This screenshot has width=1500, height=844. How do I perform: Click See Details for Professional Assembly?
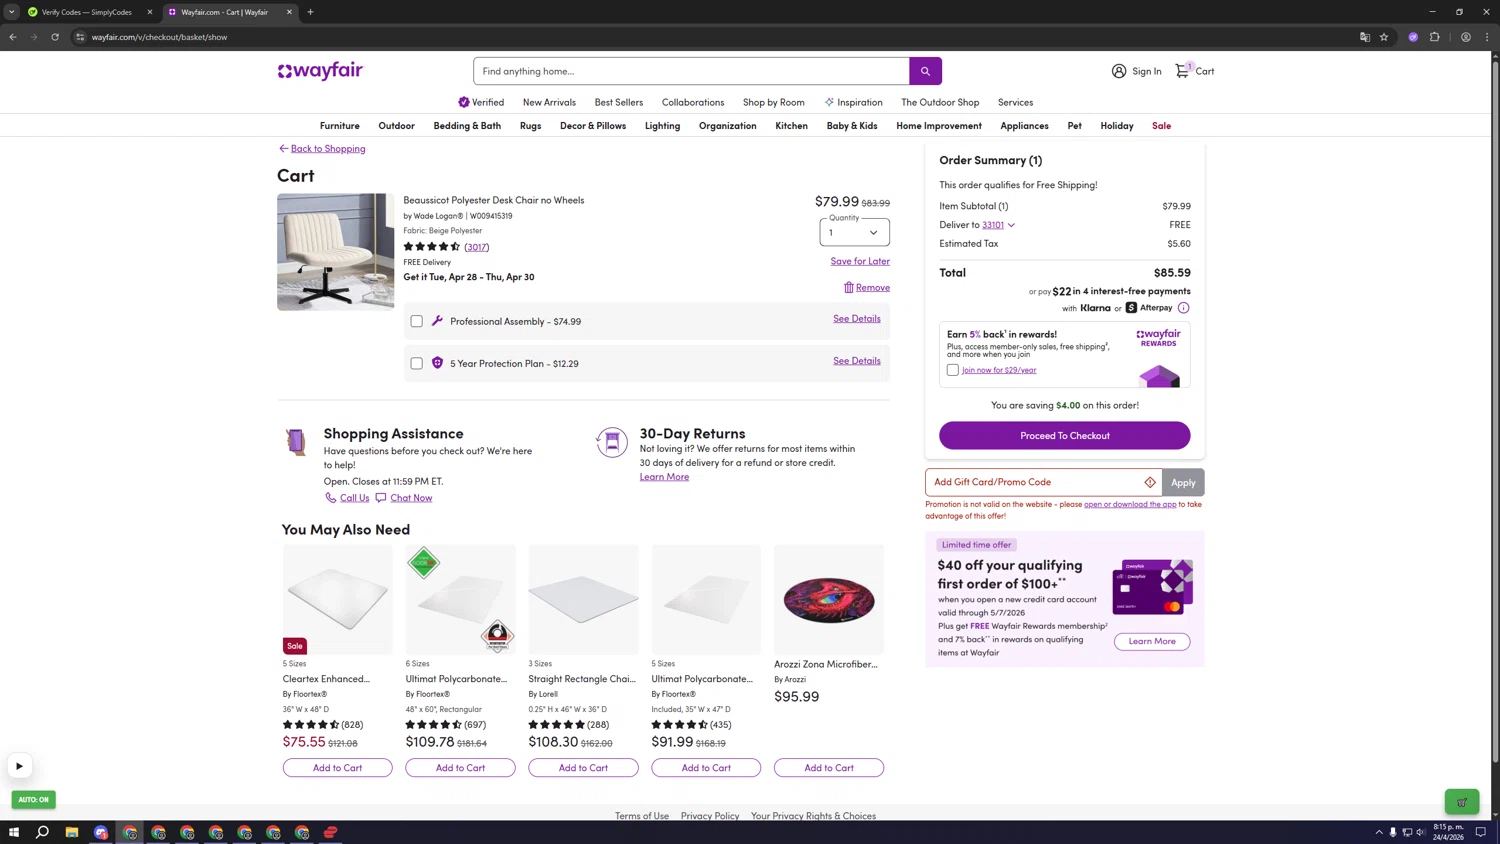click(x=857, y=318)
